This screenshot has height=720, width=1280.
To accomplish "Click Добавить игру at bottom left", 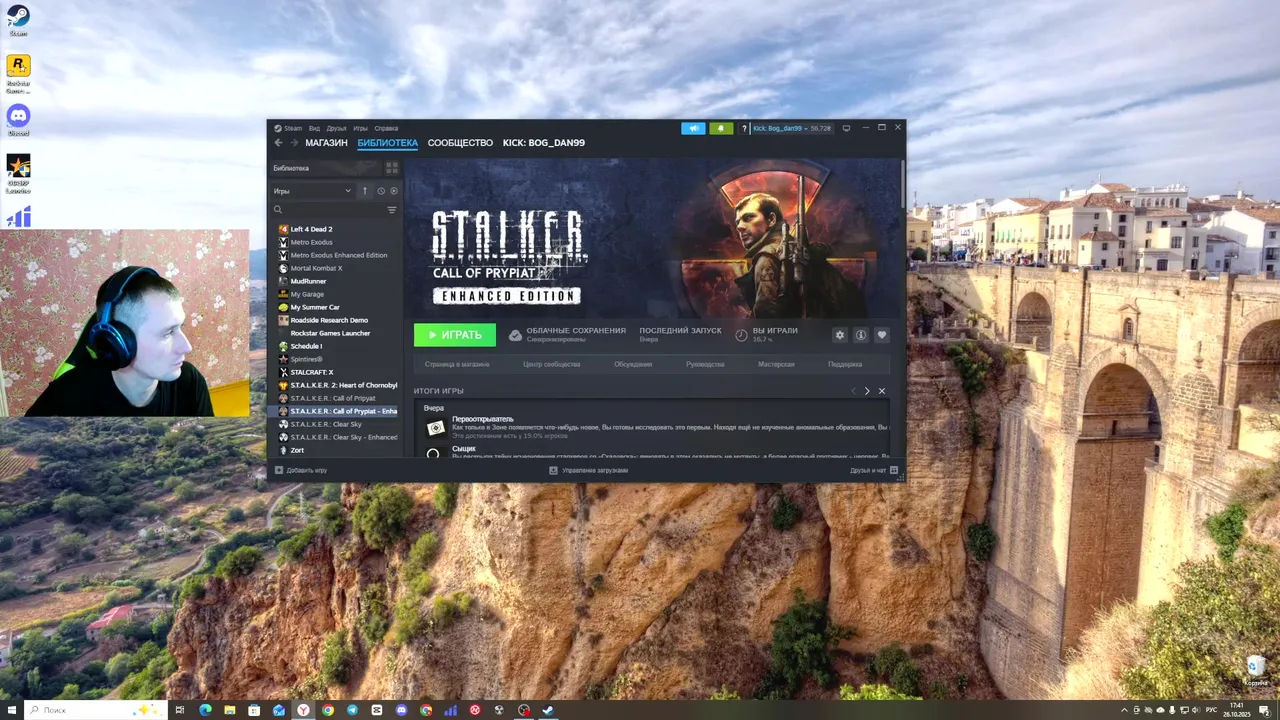I will coord(301,470).
